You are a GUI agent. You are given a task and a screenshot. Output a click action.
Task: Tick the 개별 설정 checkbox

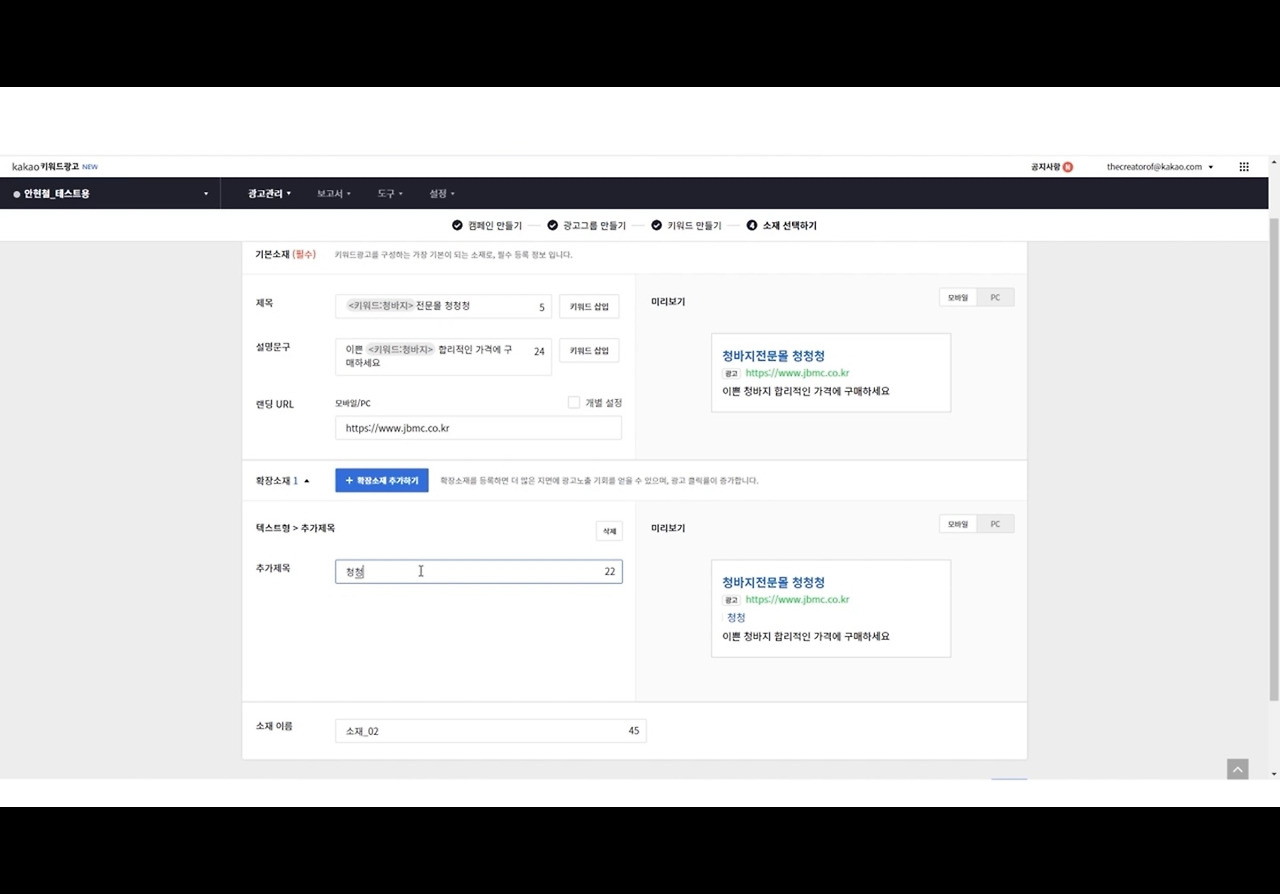[574, 403]
